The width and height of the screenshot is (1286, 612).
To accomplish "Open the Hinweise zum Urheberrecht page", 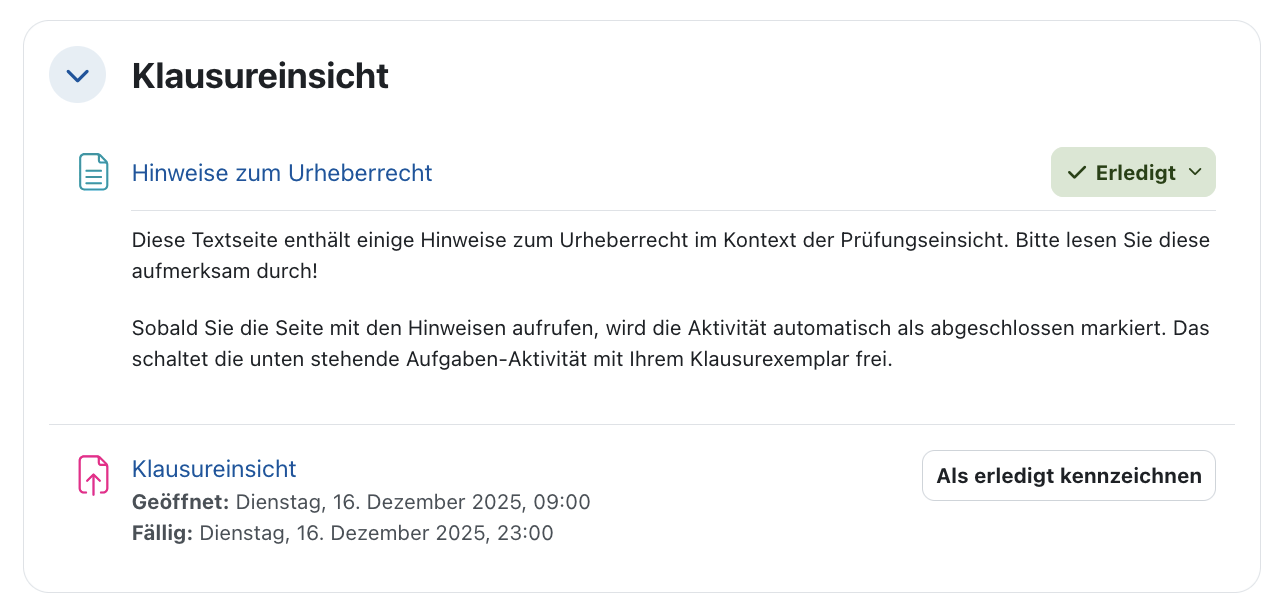I will coord(282,172).
